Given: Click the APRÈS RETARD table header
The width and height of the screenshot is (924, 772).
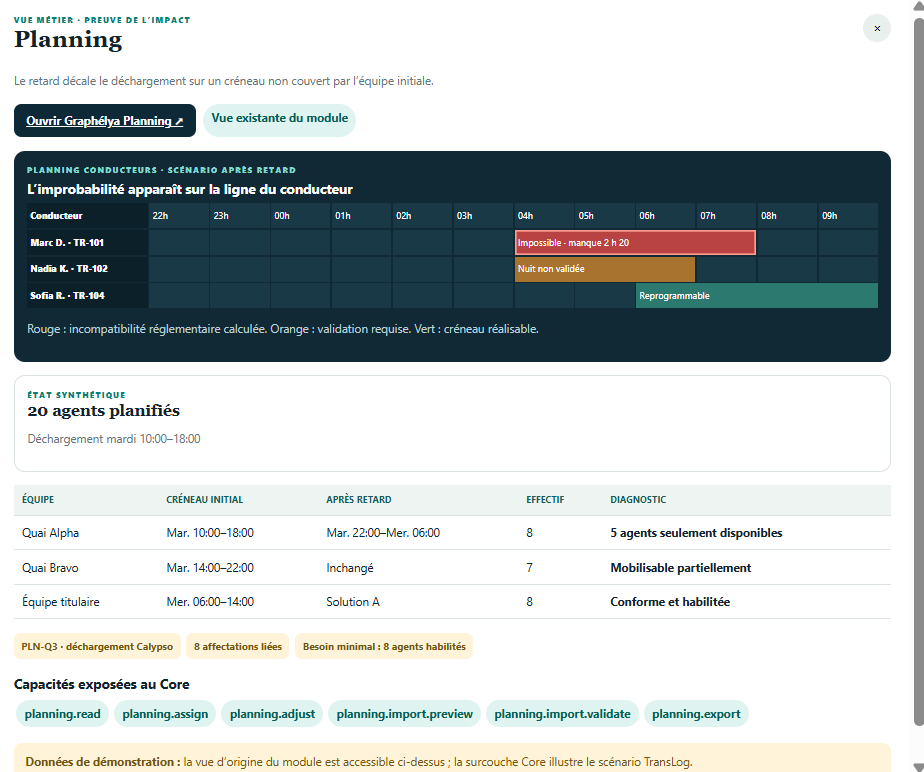Looking at the screenshot, I should pos(359,500).
